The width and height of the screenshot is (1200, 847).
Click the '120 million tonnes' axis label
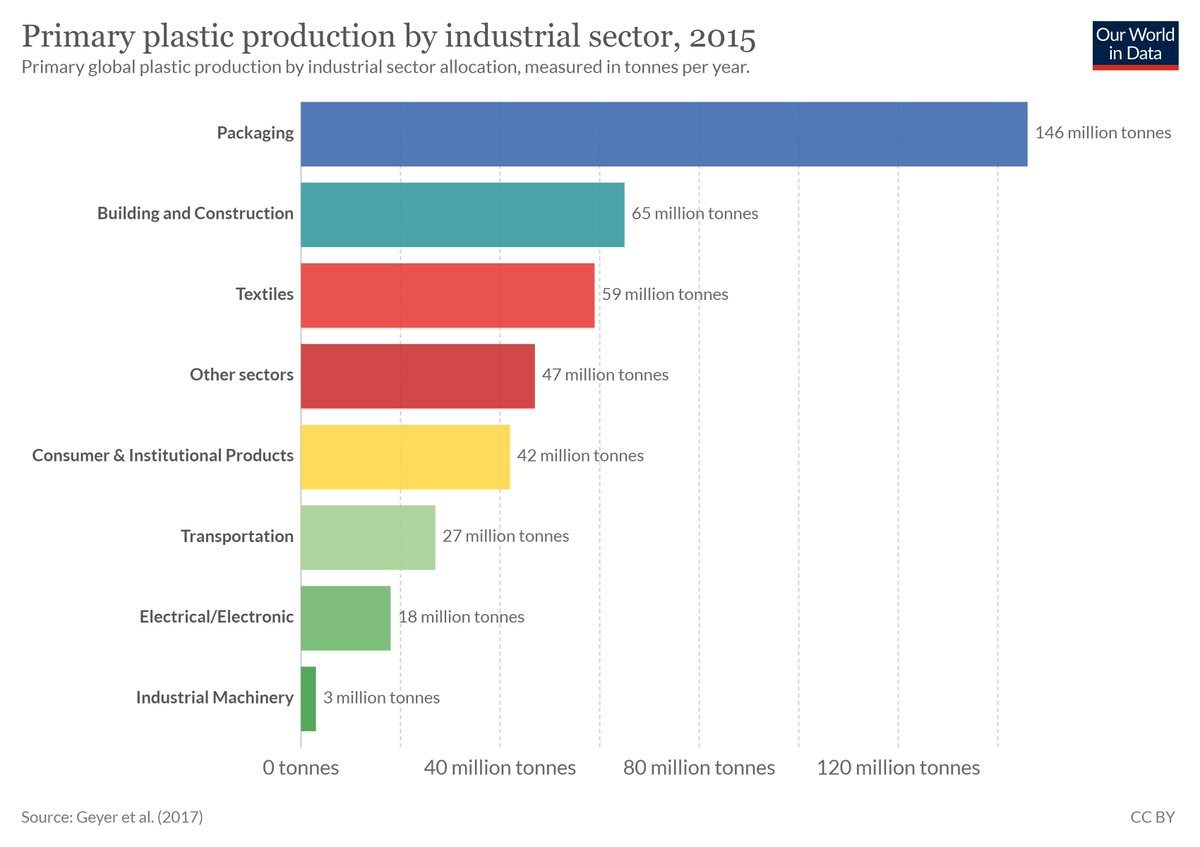tap(899, 768)
